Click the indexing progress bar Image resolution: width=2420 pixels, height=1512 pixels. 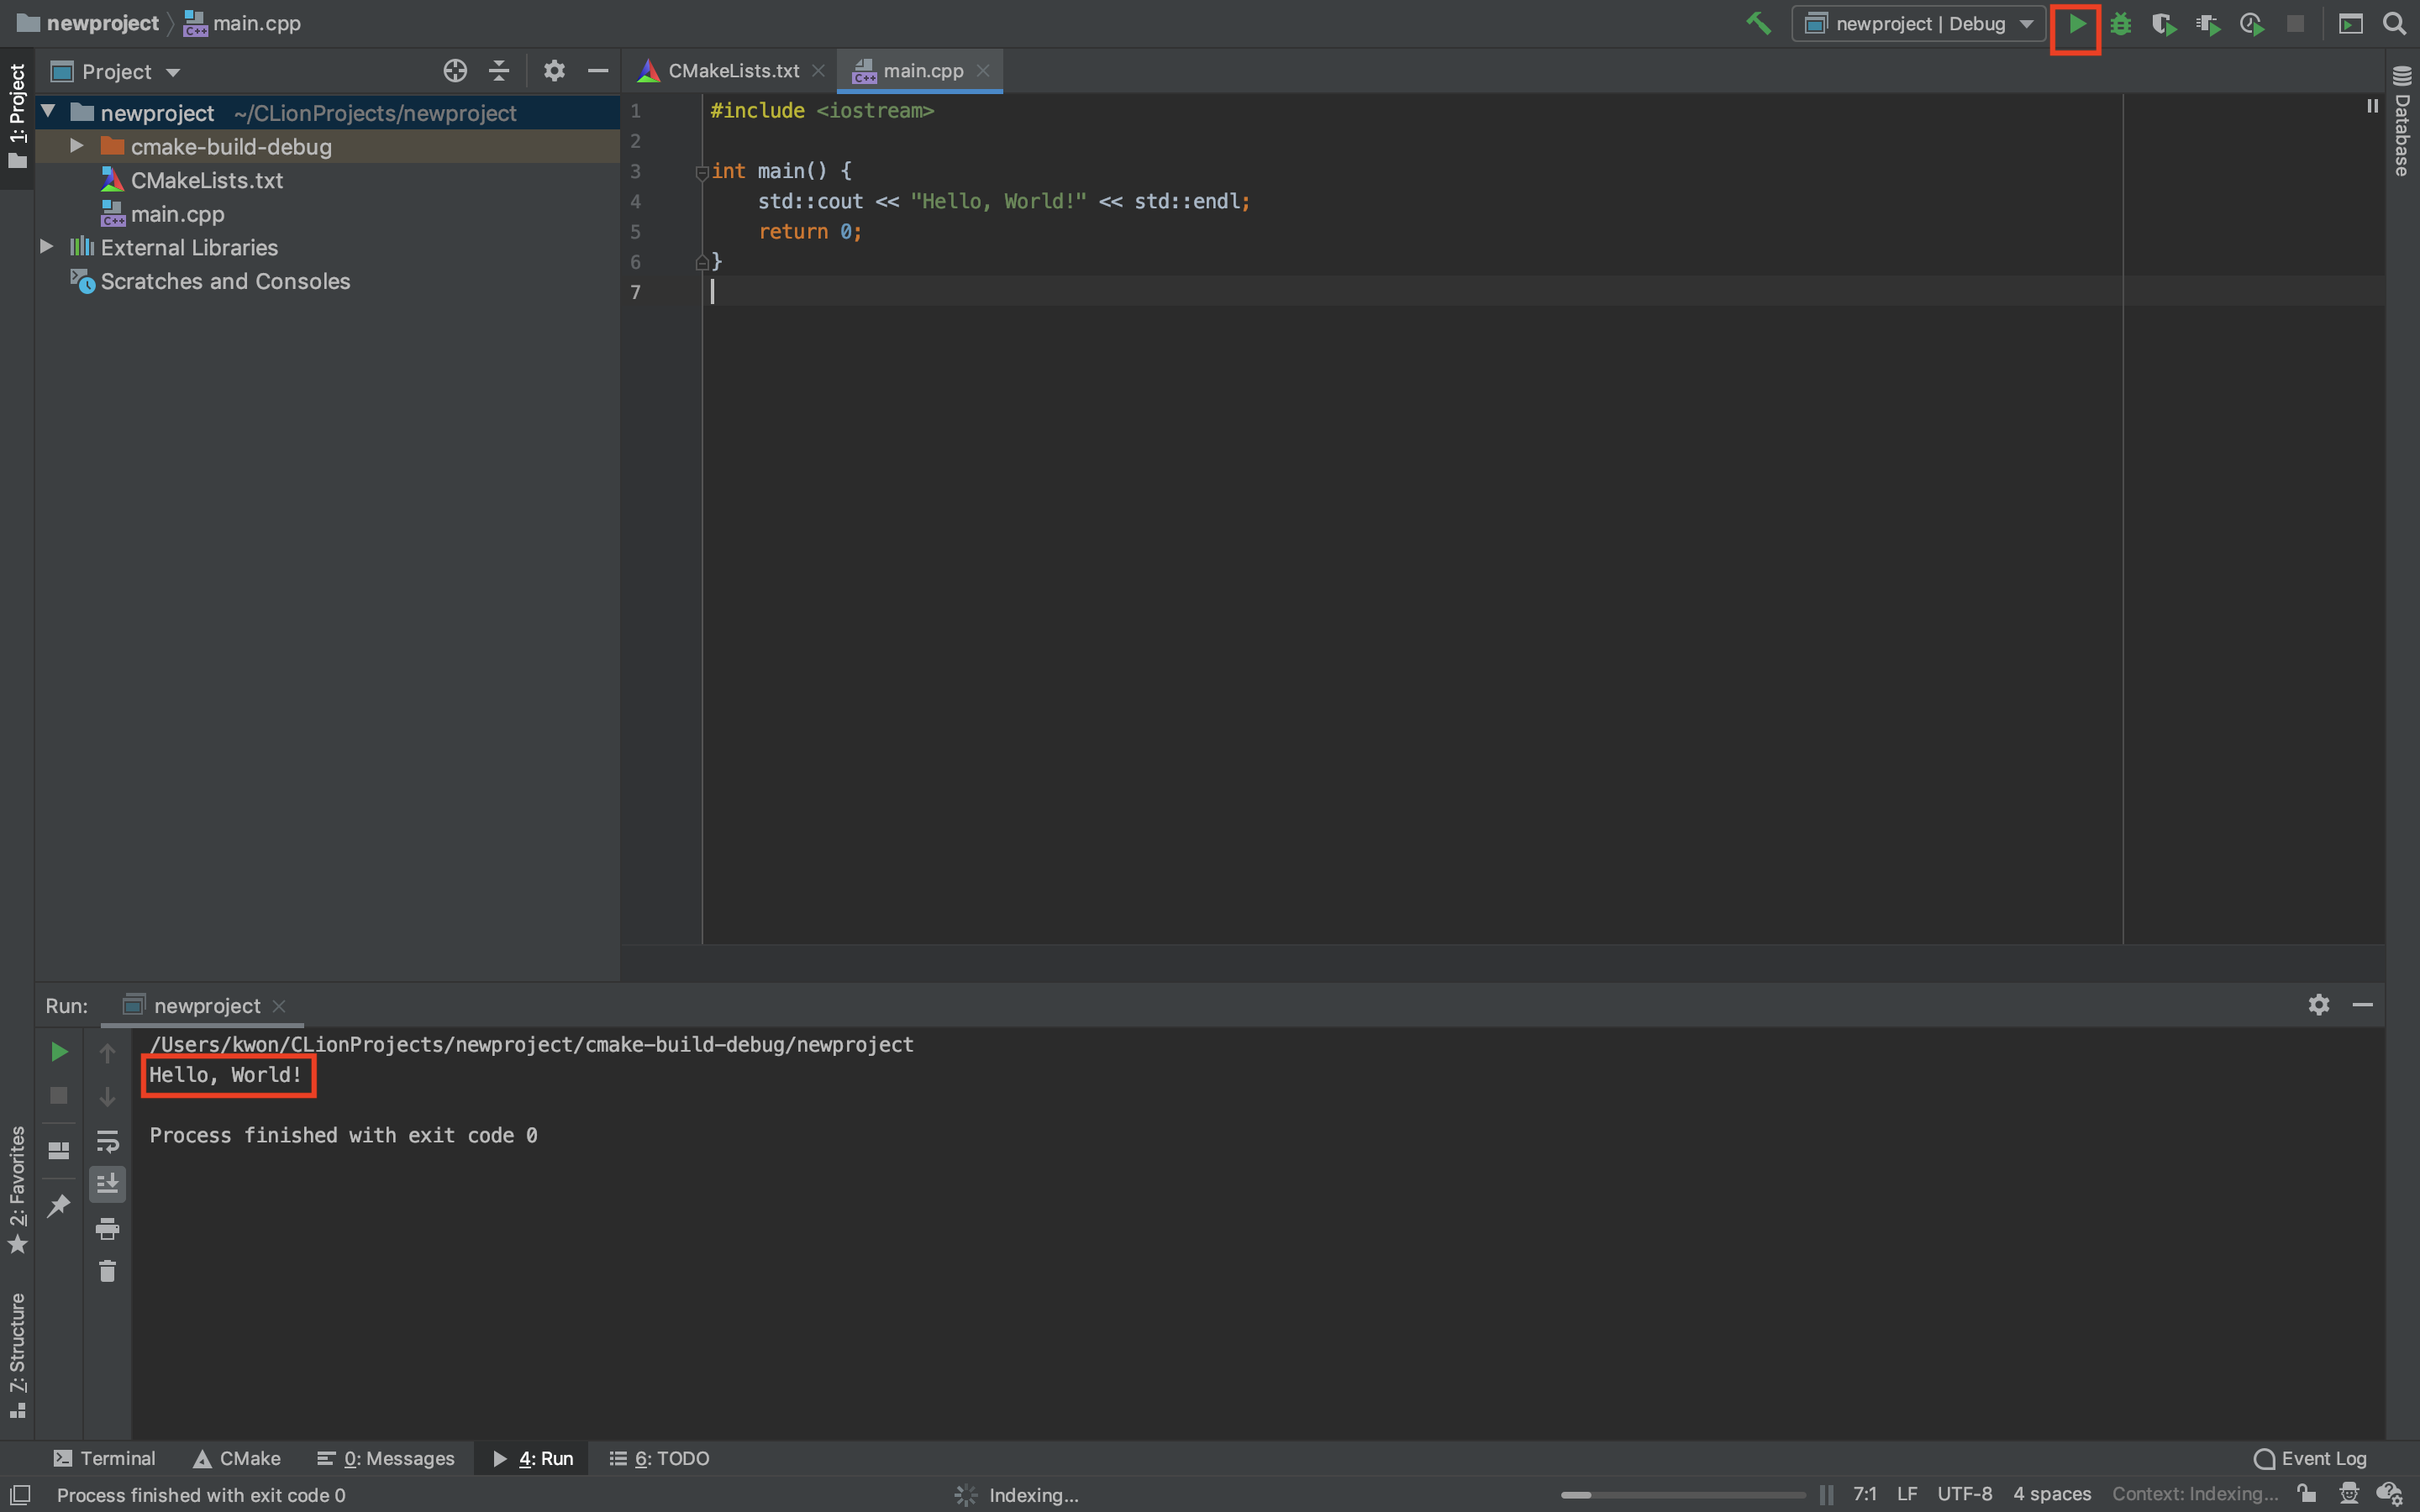point(1683,1495)
